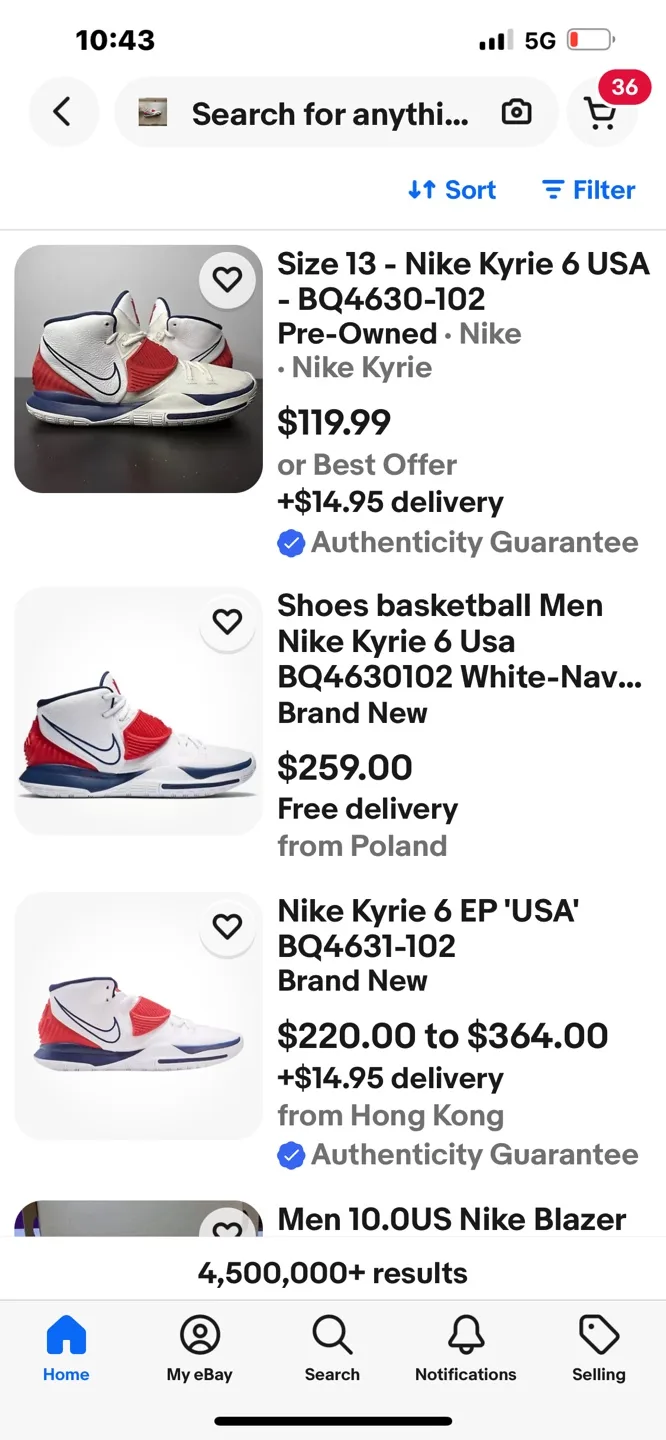The height and width of the screenshot is (1440, 666).
Task: Open the Filter options
Action: pos(588,189)
